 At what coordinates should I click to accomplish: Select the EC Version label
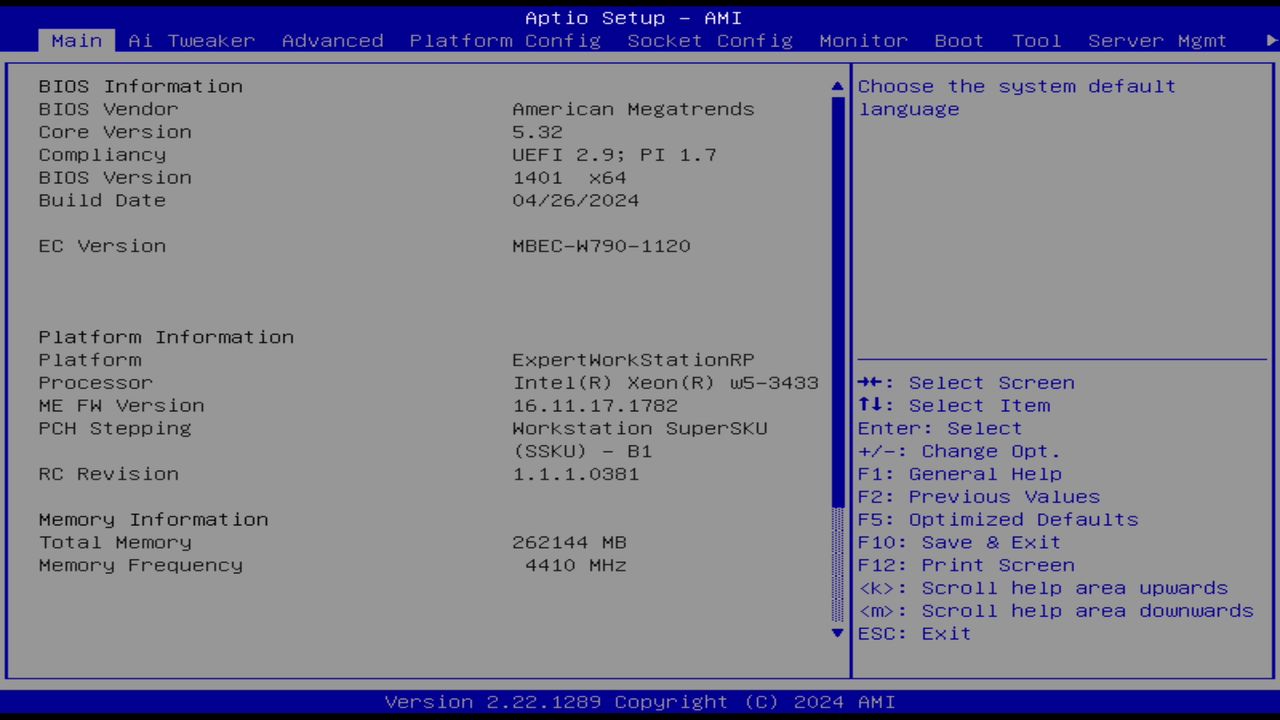point(102,246)
